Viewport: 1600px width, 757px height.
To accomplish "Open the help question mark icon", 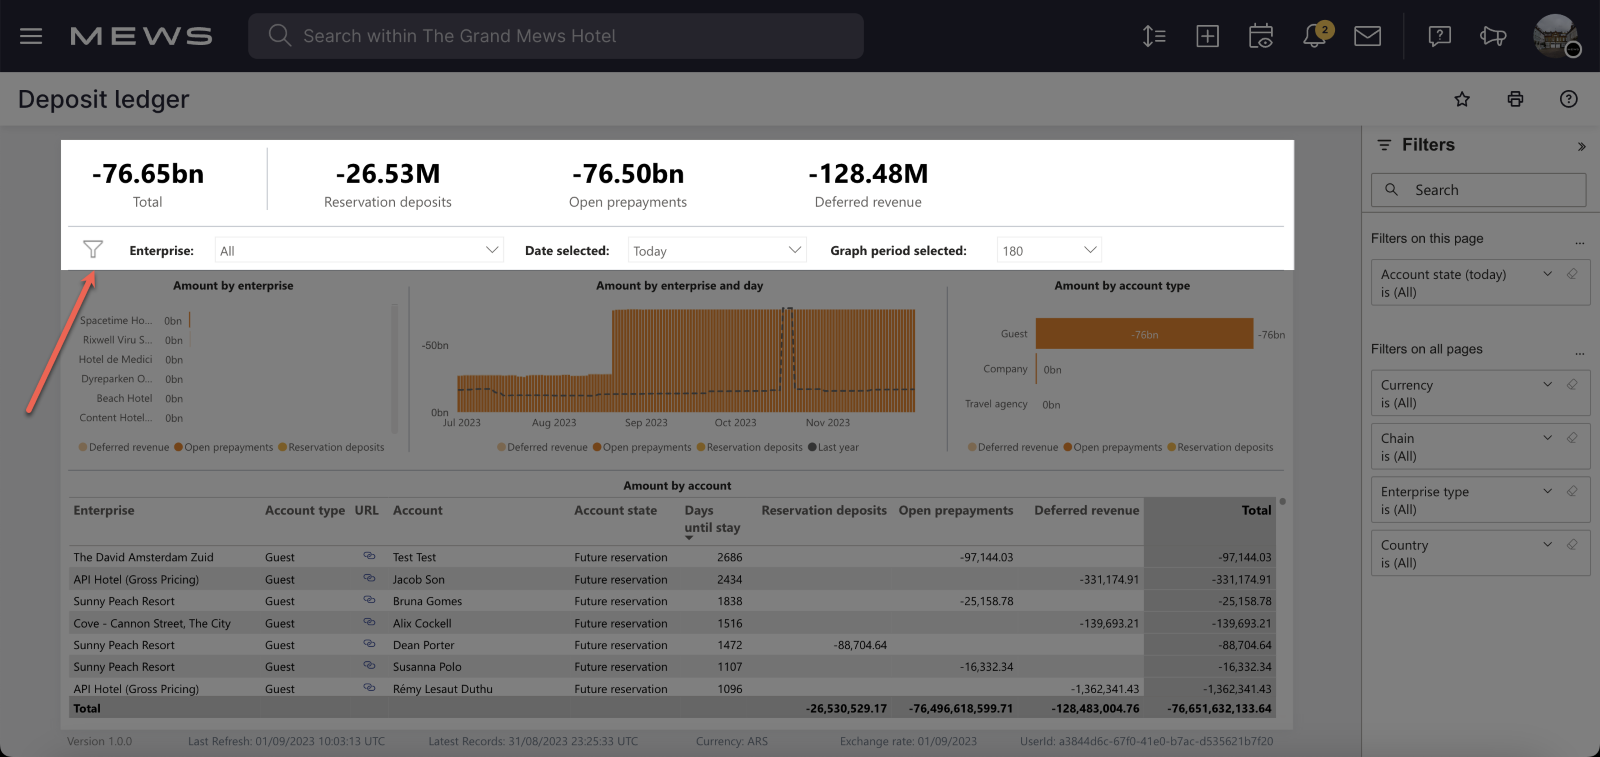I will point(1568,99).
